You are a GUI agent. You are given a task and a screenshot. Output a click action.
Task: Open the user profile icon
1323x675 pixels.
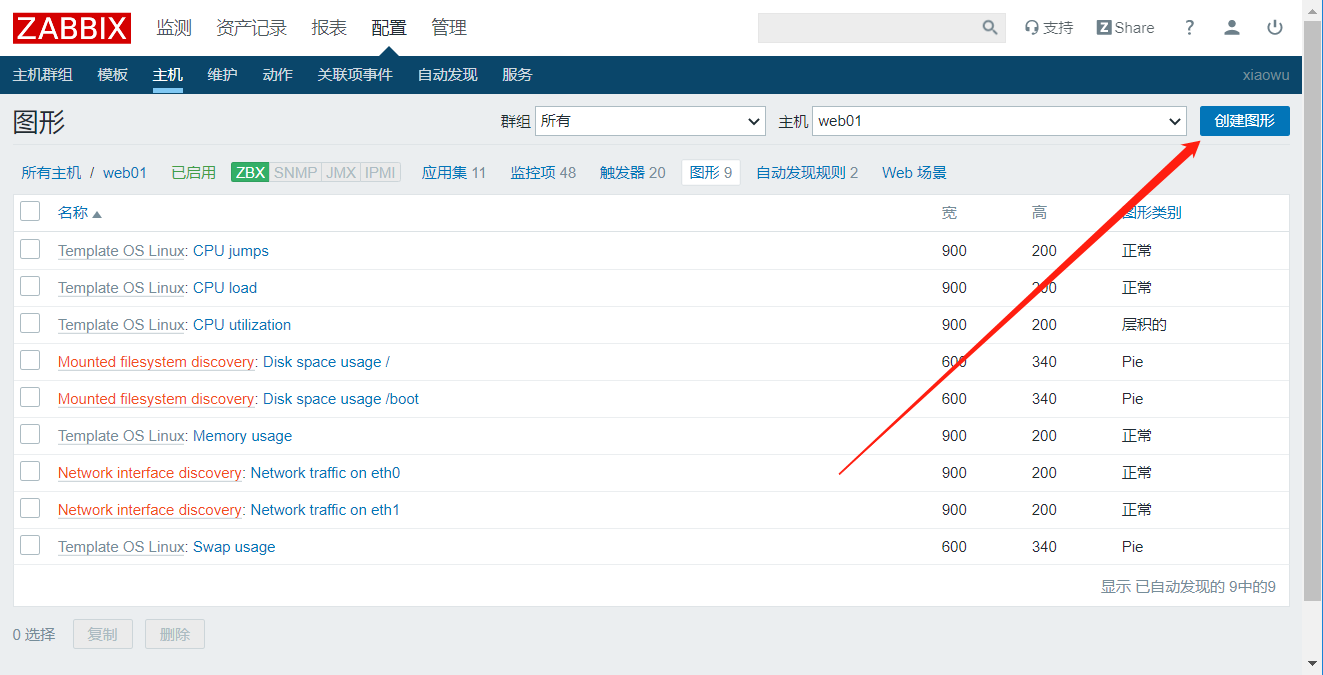1232,28
